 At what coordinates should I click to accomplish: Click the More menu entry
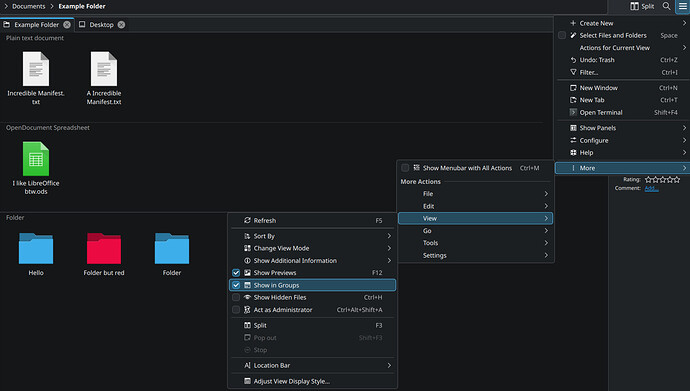pyautogui.click(x=622, y=168)
